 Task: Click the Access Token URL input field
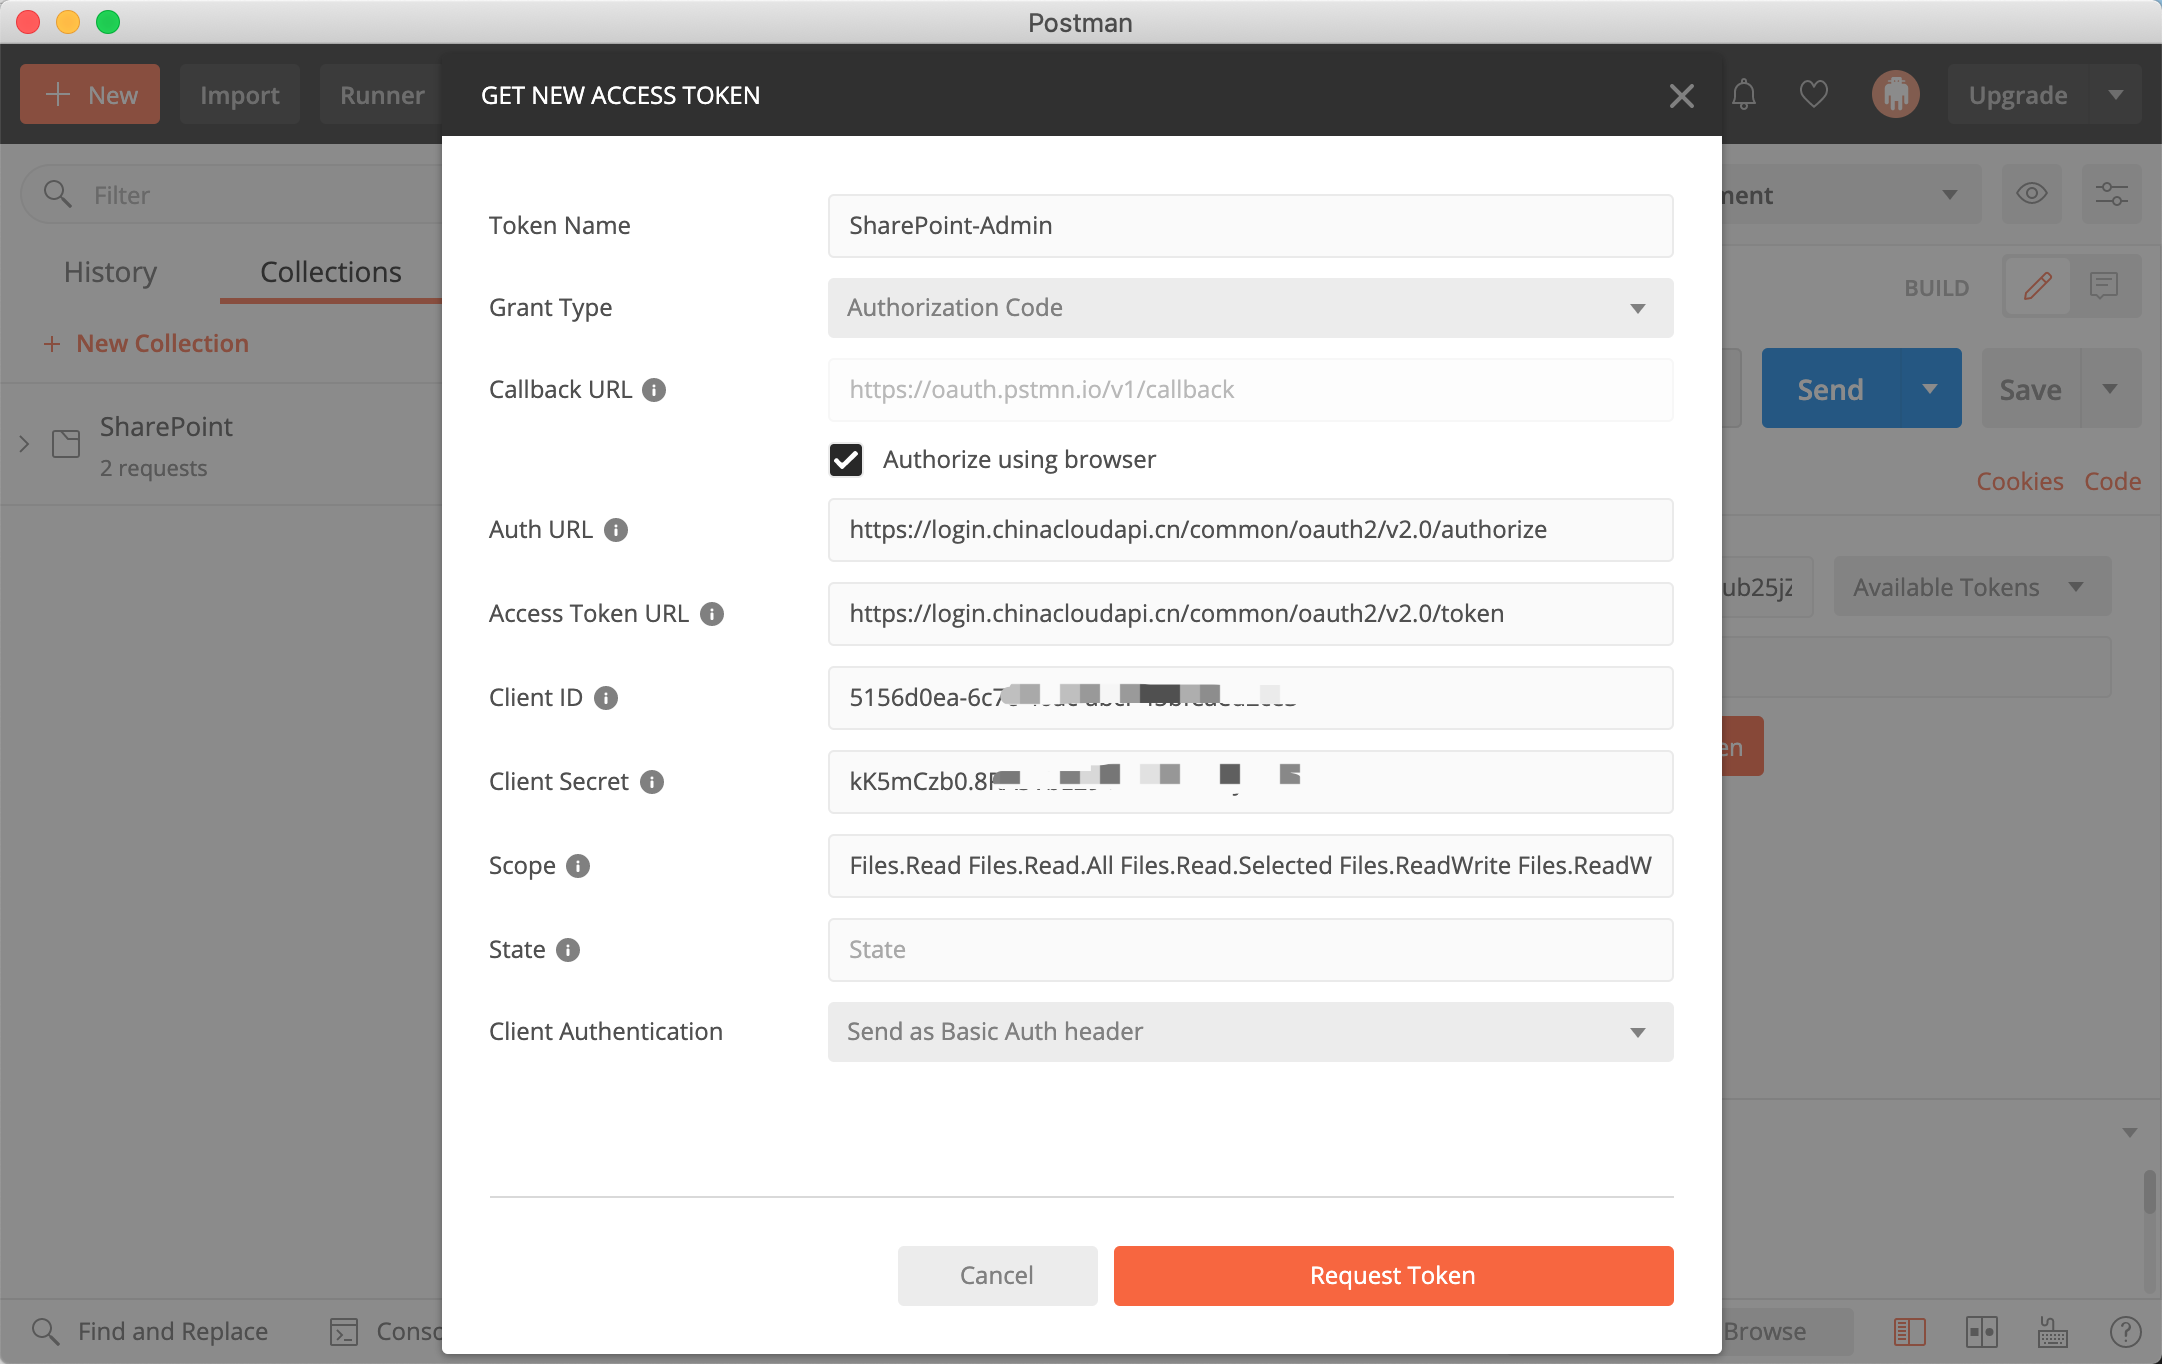(1250, 614)
